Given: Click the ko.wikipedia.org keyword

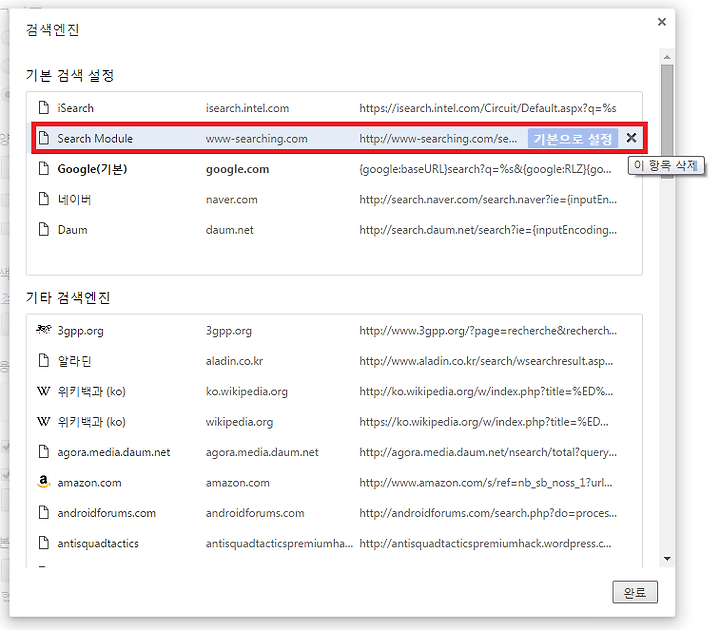Looking at the screenshot, I should pos(247,391).
